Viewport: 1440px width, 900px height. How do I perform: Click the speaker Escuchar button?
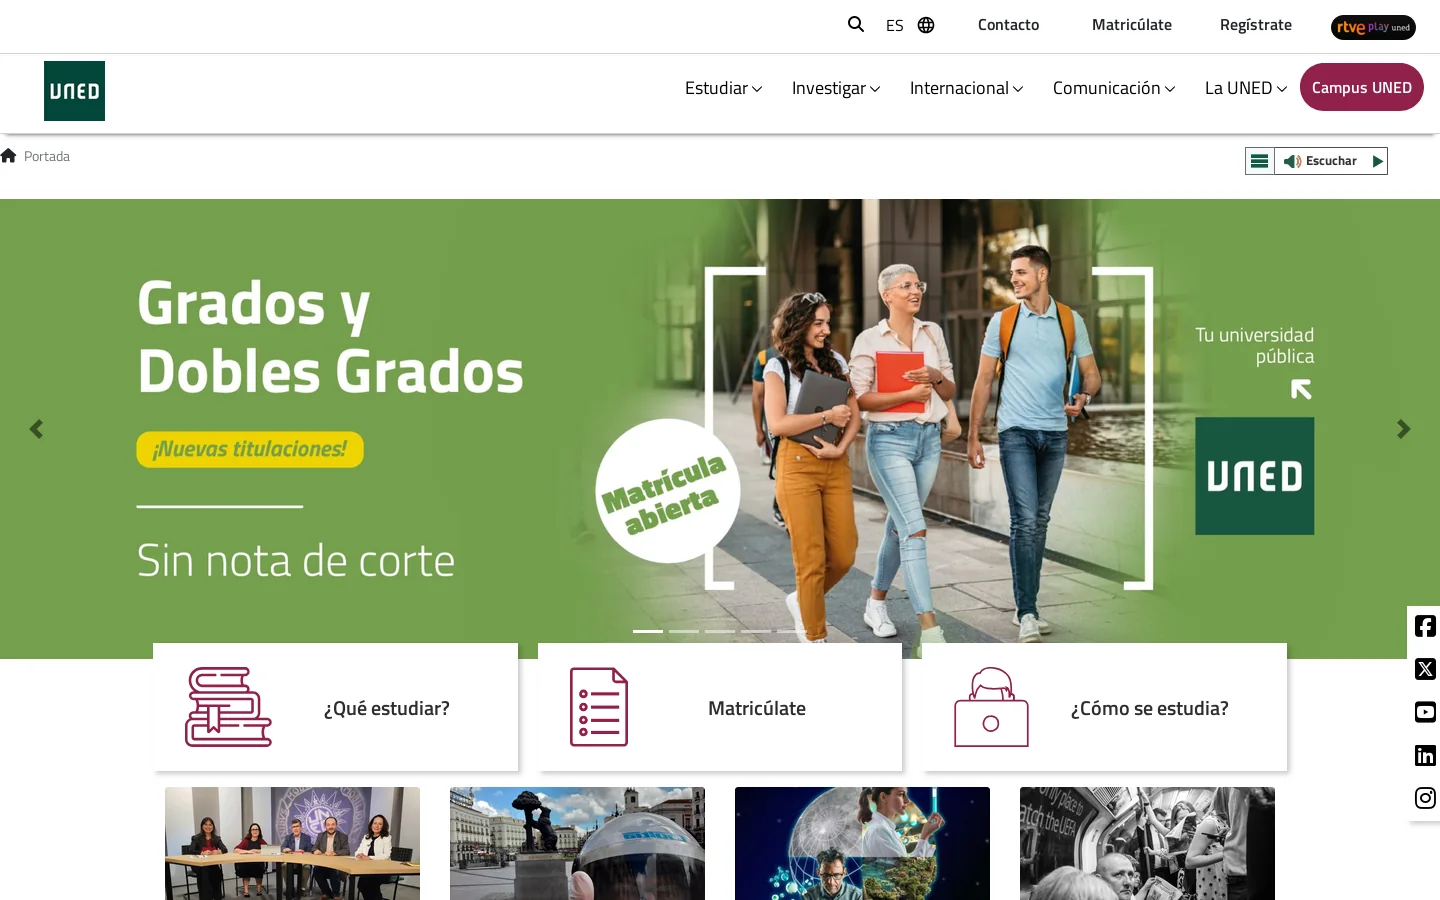coord(1320,161)
